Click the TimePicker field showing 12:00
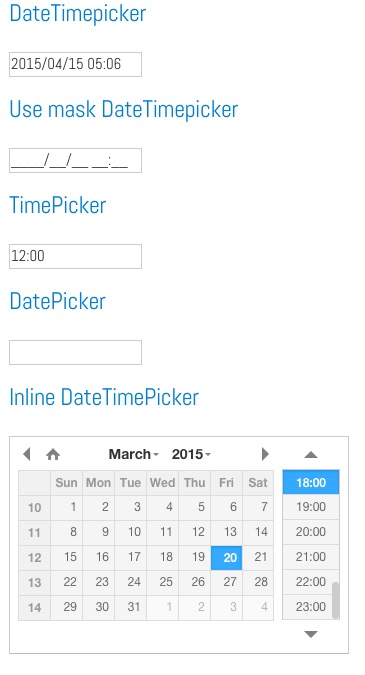Screen dimensions: 365x675 pyautogui.click(x=75, y=256)
